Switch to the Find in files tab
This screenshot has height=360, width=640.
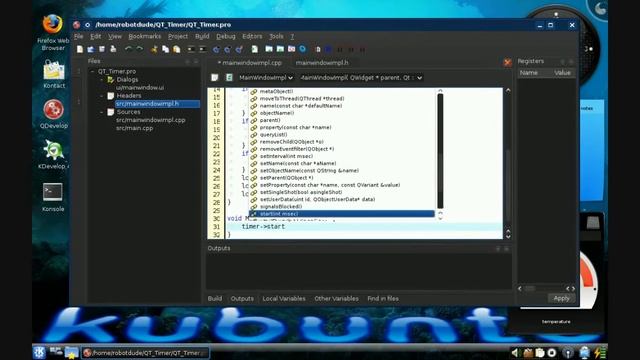coord(383,299)
